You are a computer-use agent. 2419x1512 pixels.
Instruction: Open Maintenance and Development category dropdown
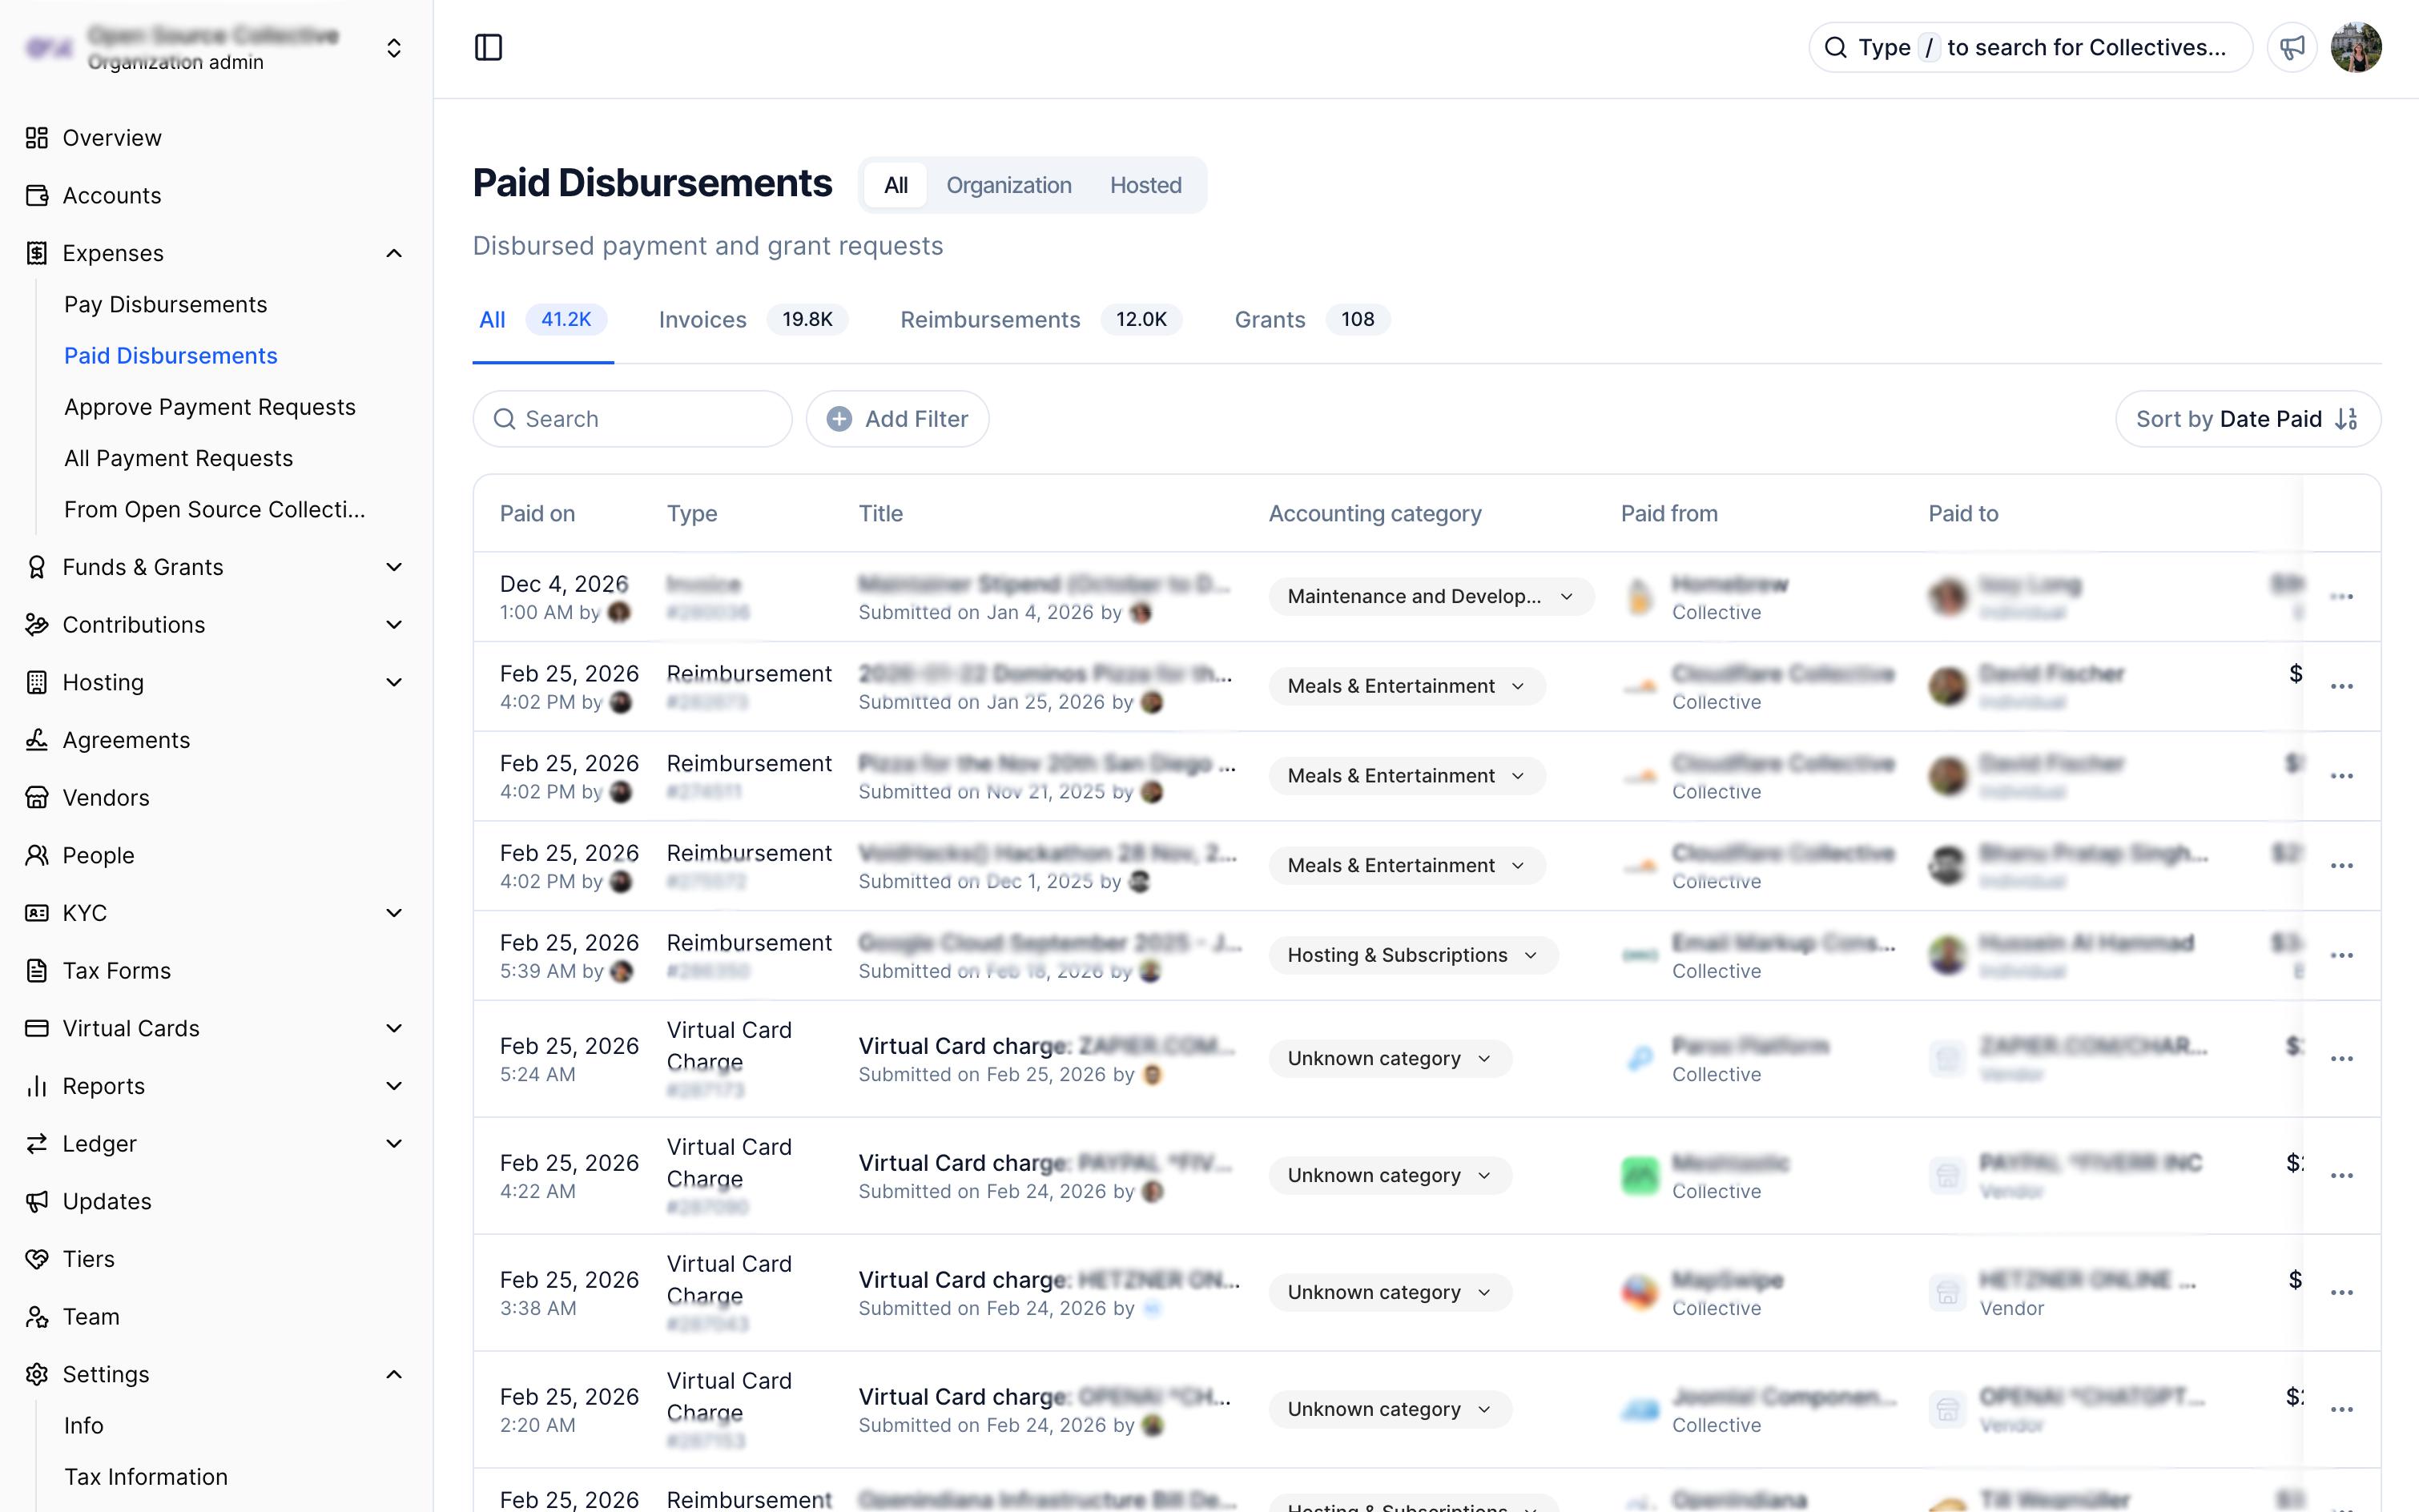1430,597
